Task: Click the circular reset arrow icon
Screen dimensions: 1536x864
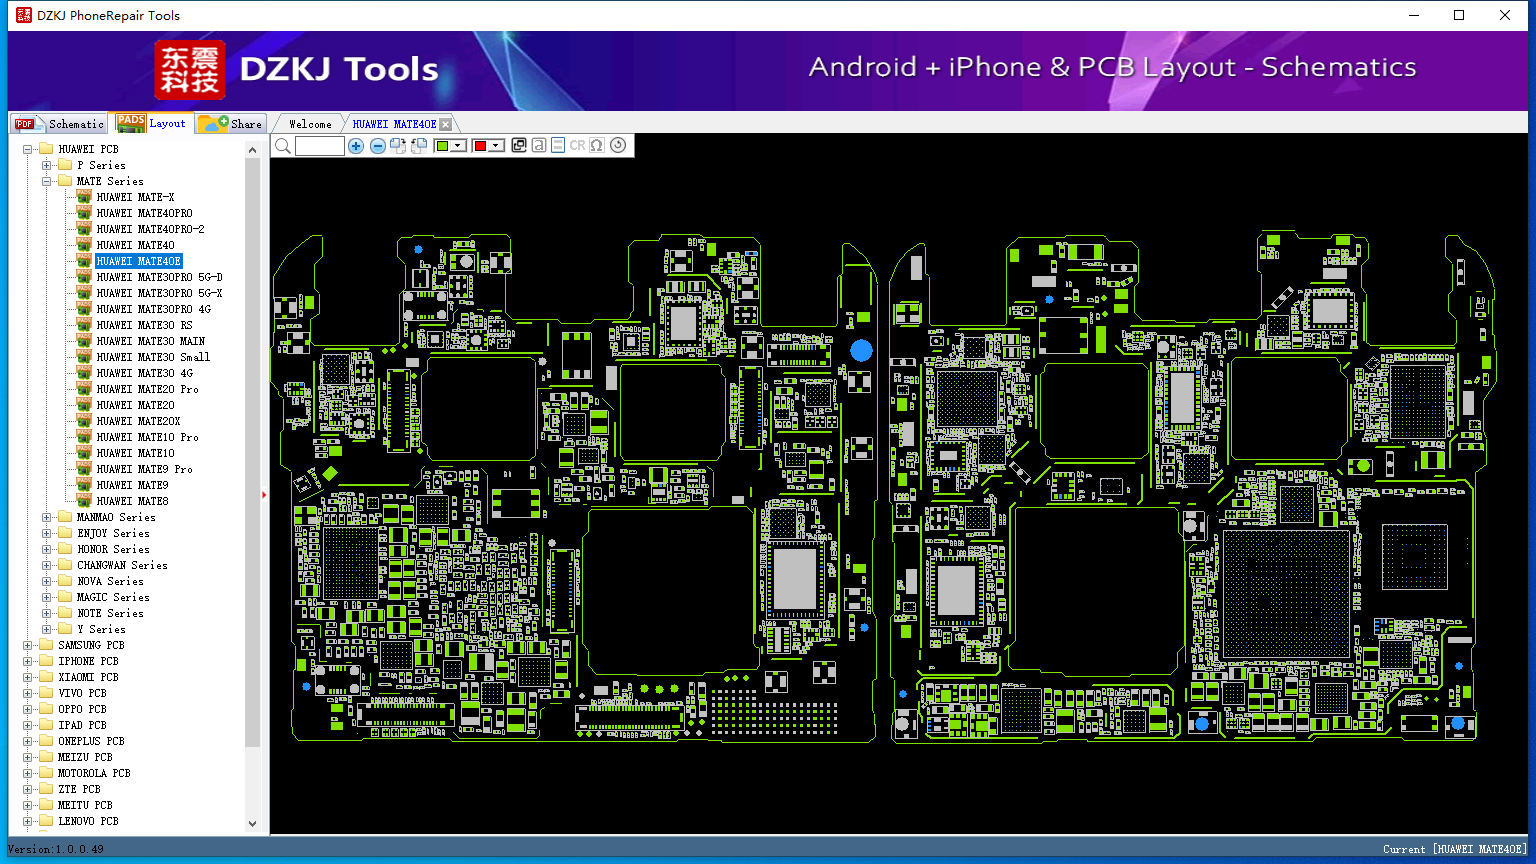Action: pyautogui.click(x=618, y=146)
